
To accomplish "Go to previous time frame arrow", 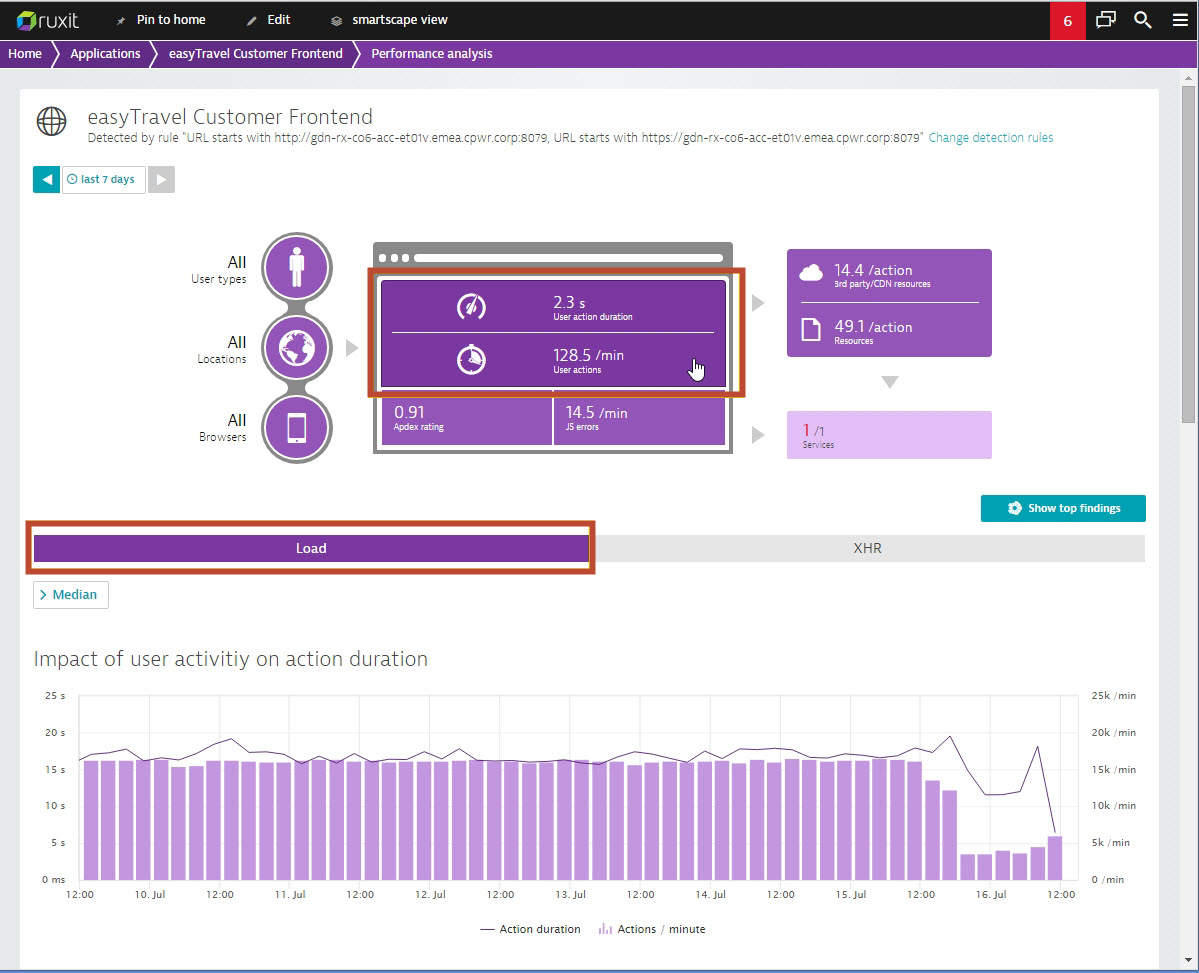I will point(47,179).
